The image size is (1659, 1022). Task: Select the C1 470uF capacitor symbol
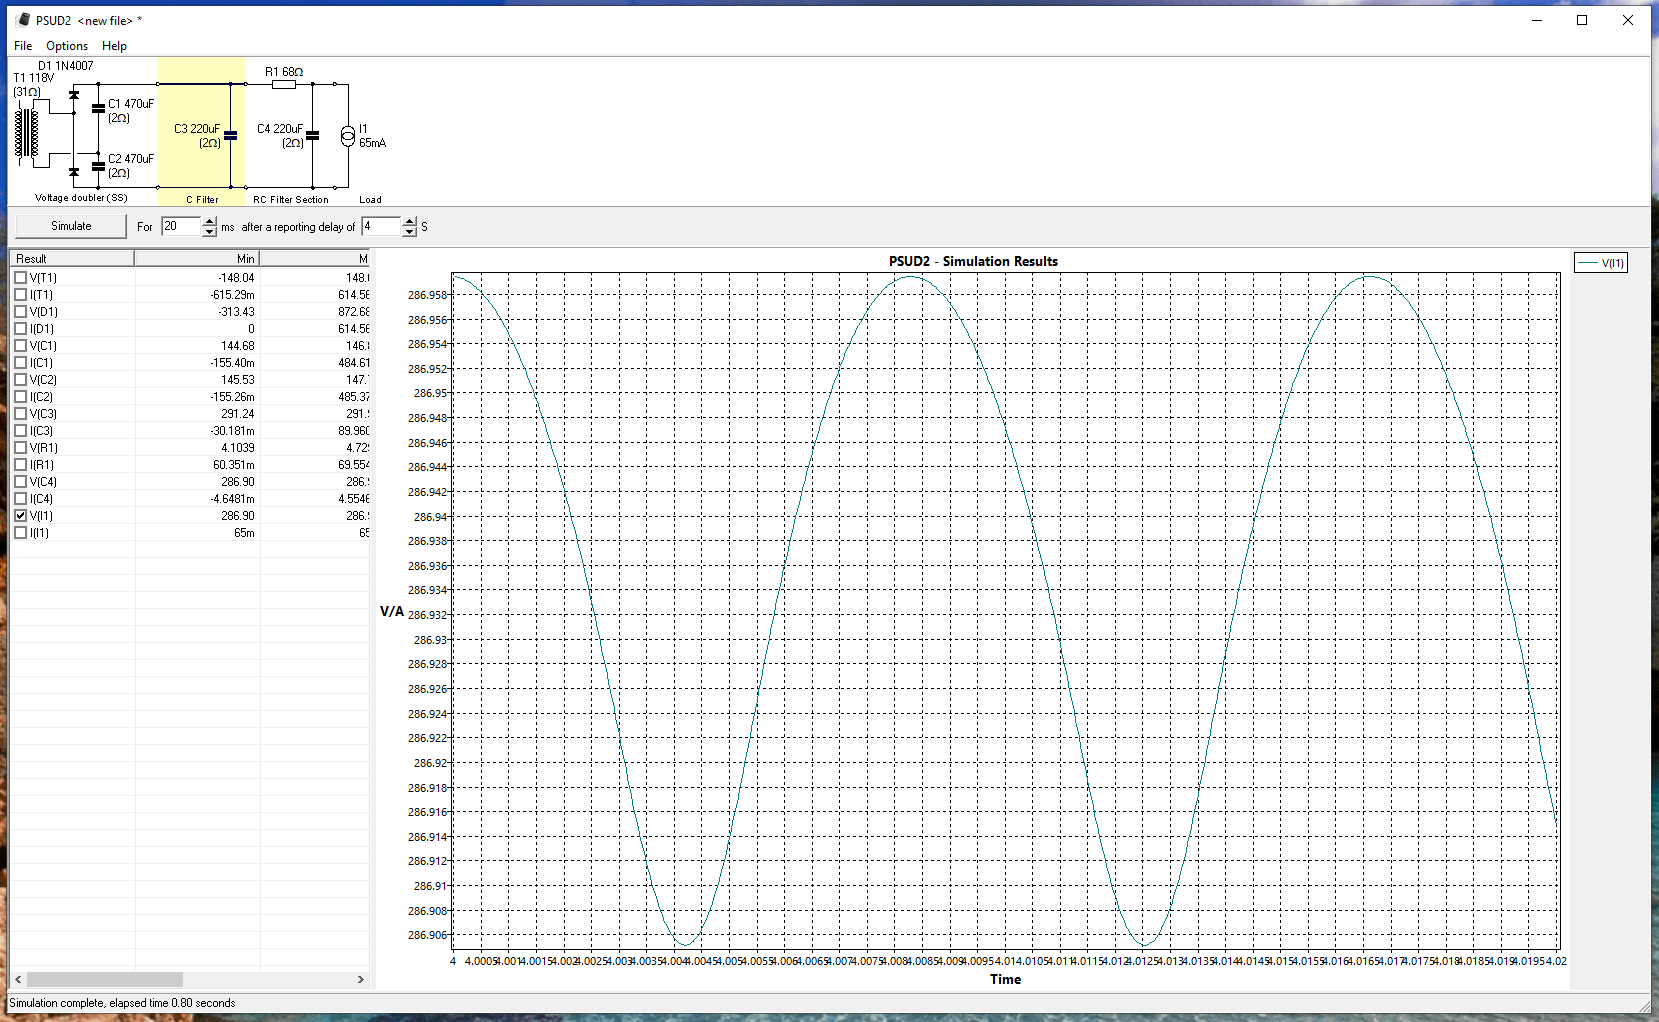[98, 108]
